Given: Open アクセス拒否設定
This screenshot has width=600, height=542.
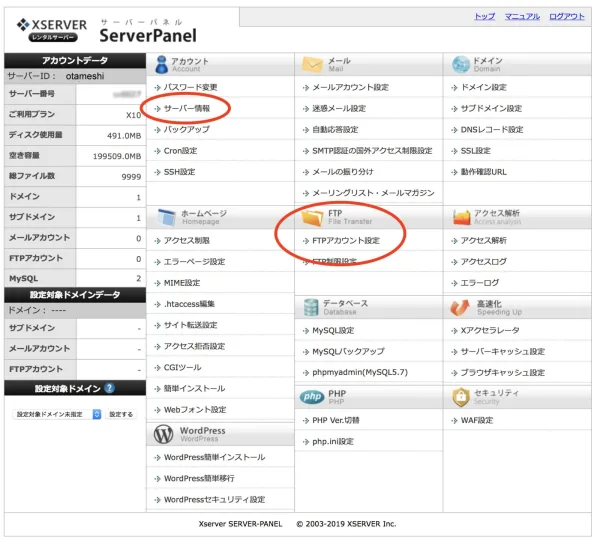Looking at the screenshot, I should point(194,346).
